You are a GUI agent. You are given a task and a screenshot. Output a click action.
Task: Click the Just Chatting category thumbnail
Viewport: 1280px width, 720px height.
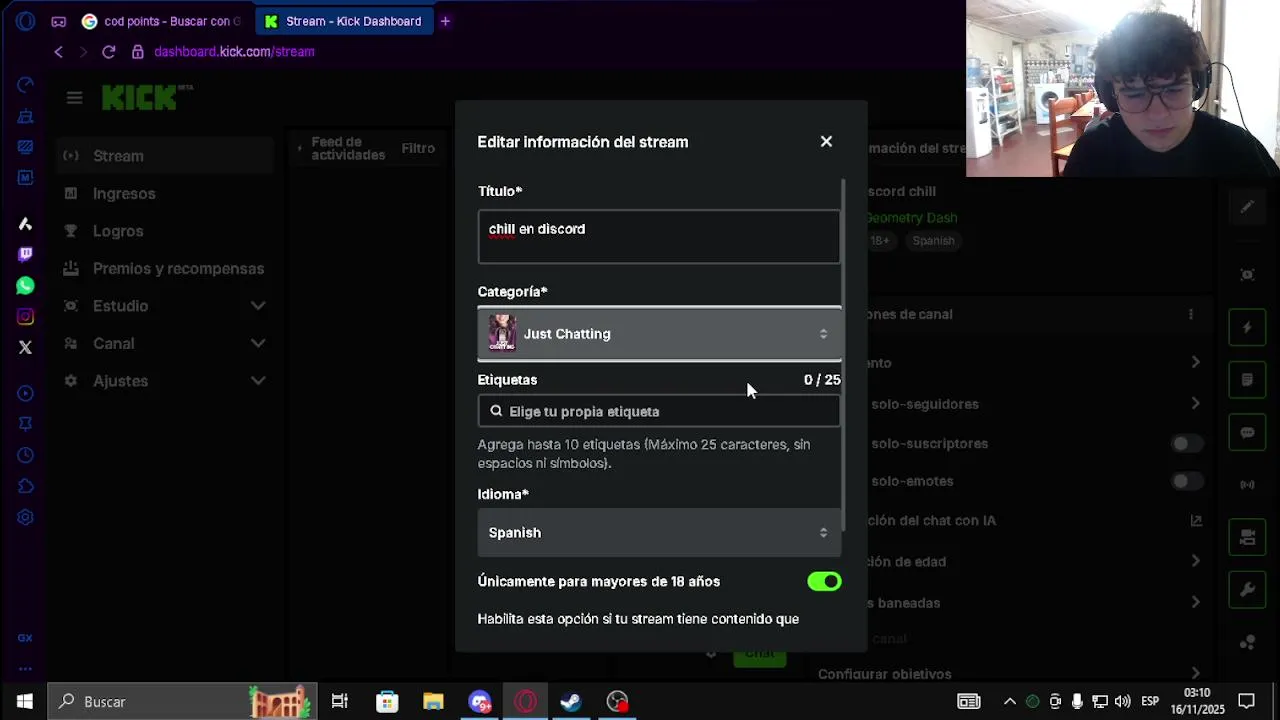502,334
